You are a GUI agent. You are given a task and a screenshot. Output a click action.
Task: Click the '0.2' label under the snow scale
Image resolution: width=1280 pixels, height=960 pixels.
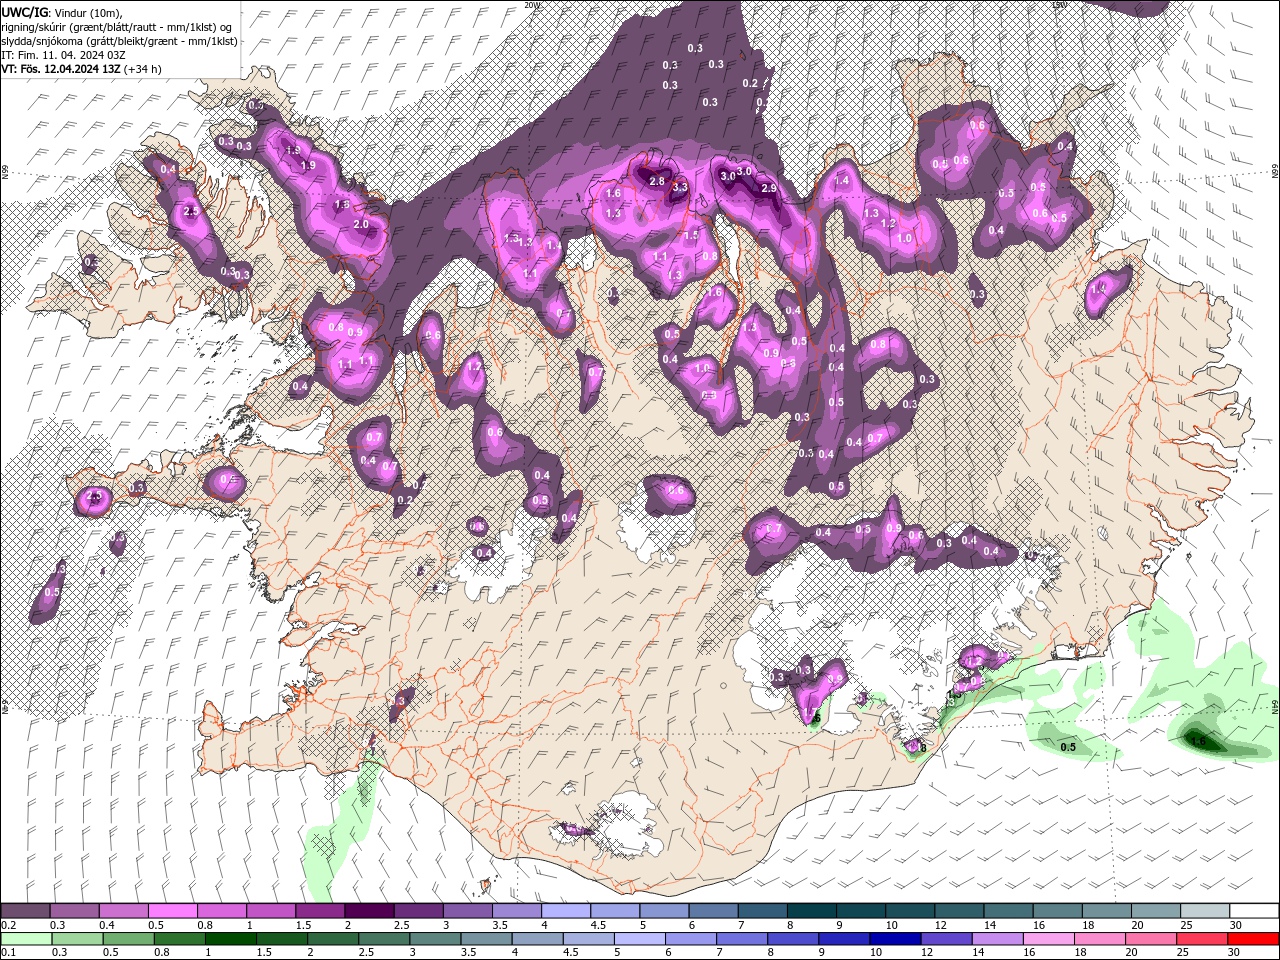(x=8, y=925)
